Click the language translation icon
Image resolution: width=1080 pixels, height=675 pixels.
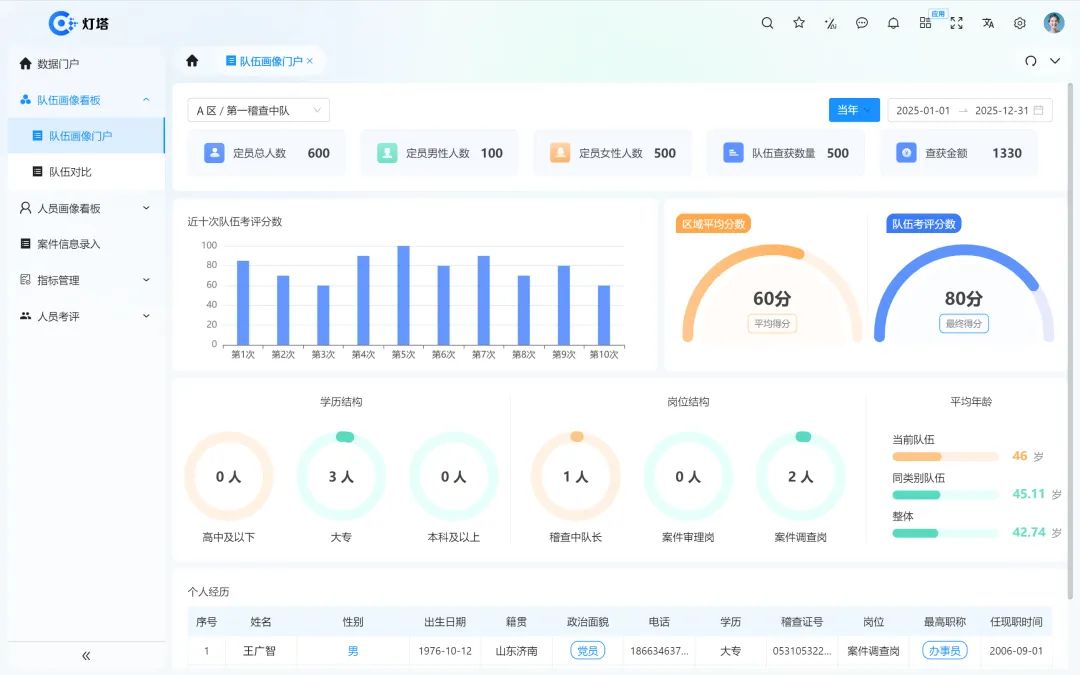point(988,22)
